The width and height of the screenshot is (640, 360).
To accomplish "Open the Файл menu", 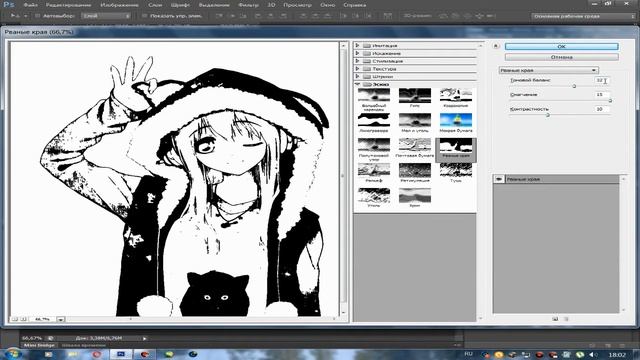I will click(31, 5).
